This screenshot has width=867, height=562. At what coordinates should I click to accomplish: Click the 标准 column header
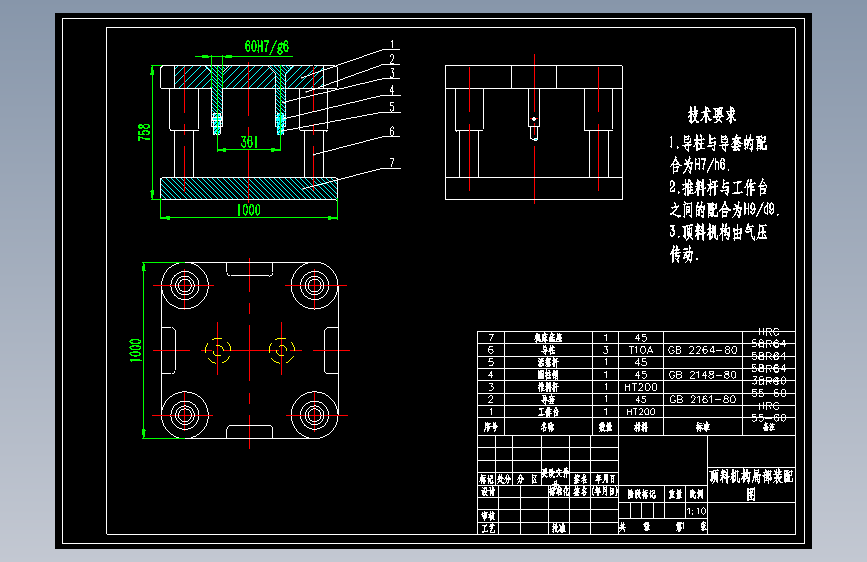[702, 427]
